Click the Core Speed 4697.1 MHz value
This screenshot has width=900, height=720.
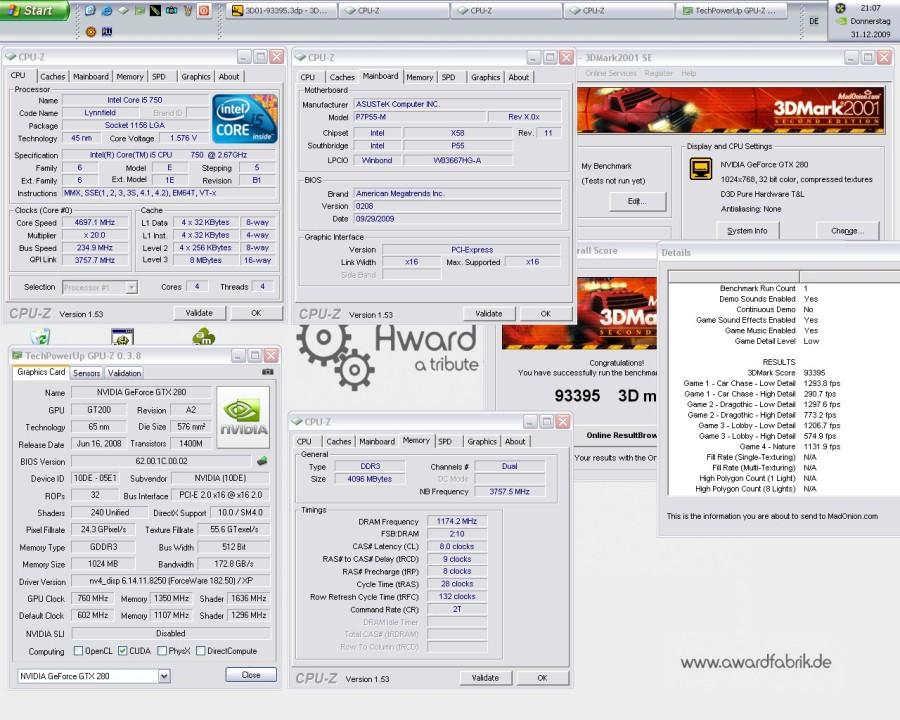[95, 222]
